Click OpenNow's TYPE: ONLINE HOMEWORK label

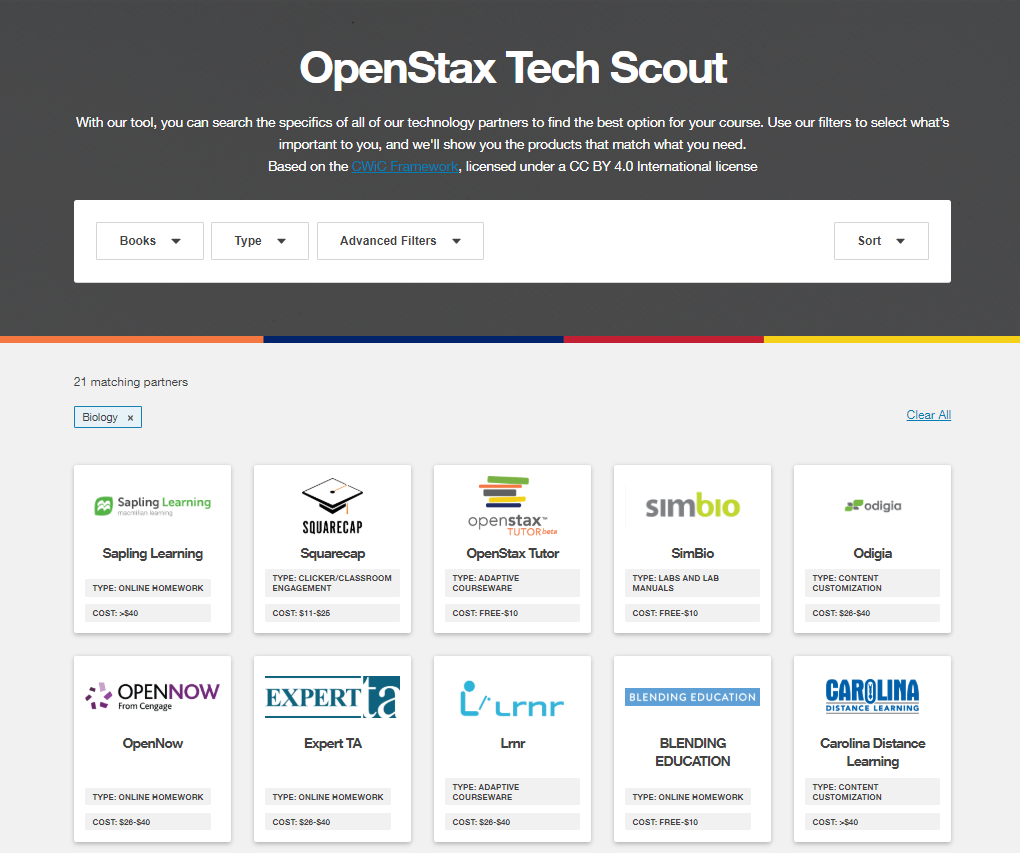click(x=148, y=797)
